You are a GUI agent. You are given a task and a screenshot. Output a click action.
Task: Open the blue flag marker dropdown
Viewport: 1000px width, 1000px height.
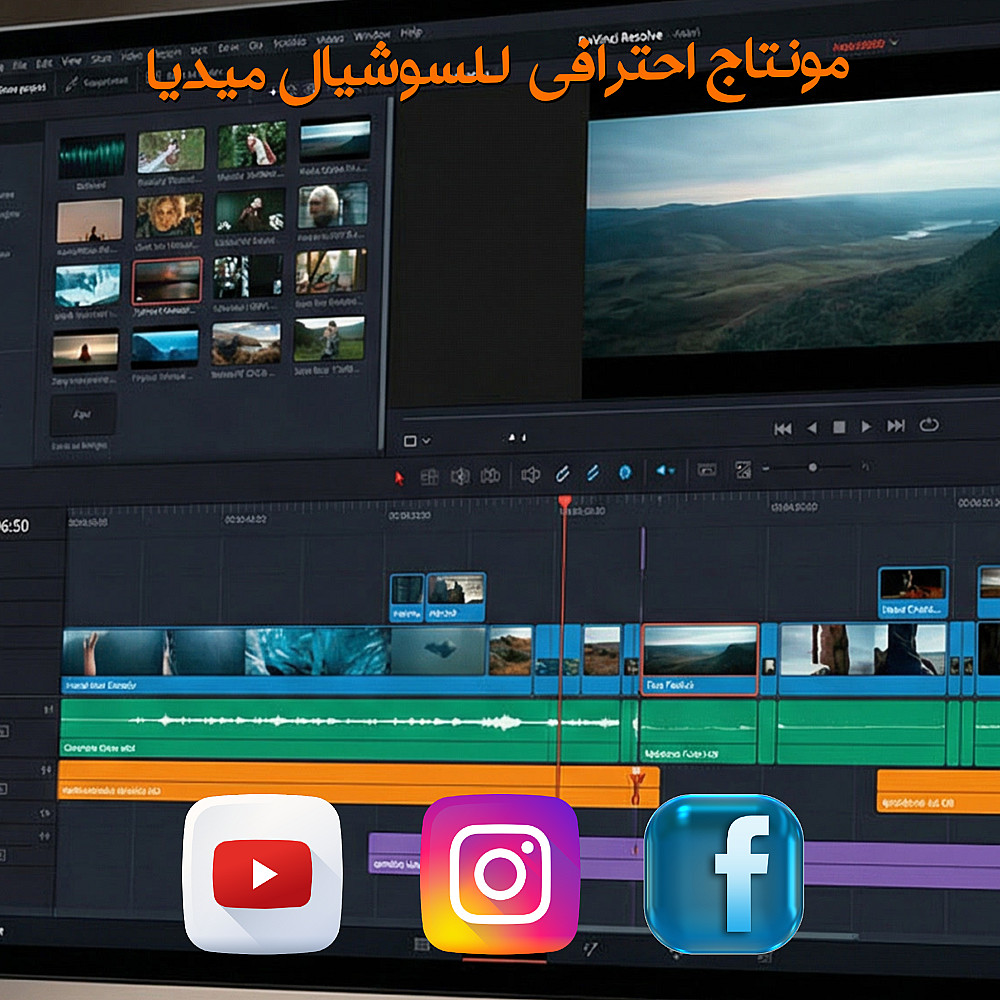click(x=664, y=471)
